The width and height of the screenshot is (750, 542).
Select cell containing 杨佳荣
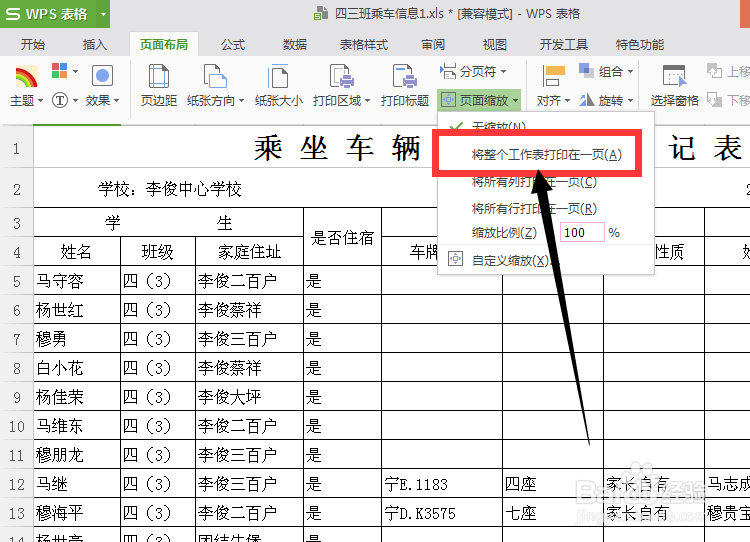[77, 396]
